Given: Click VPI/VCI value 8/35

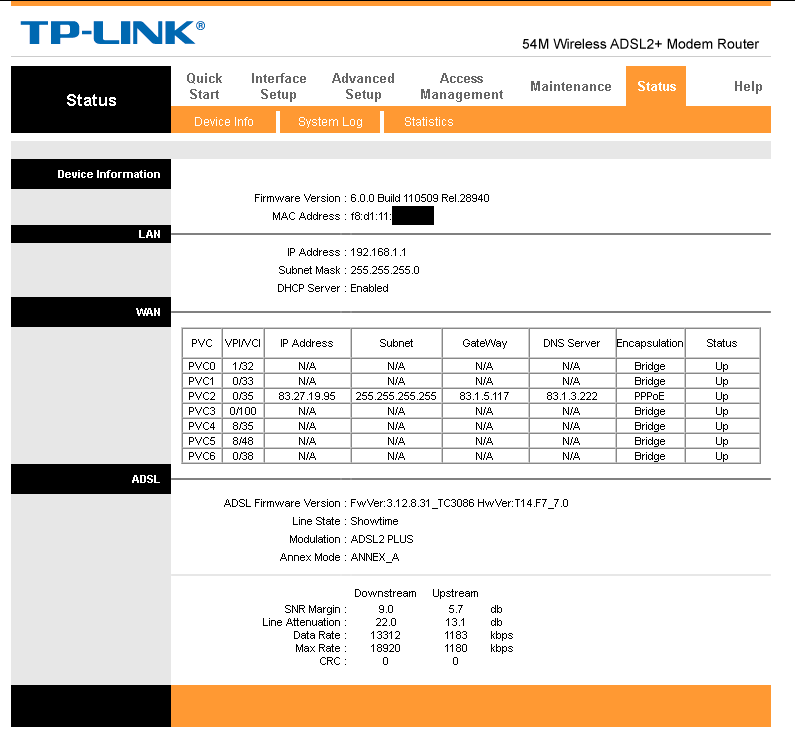Looking at the screenshot, I should 243,426.
